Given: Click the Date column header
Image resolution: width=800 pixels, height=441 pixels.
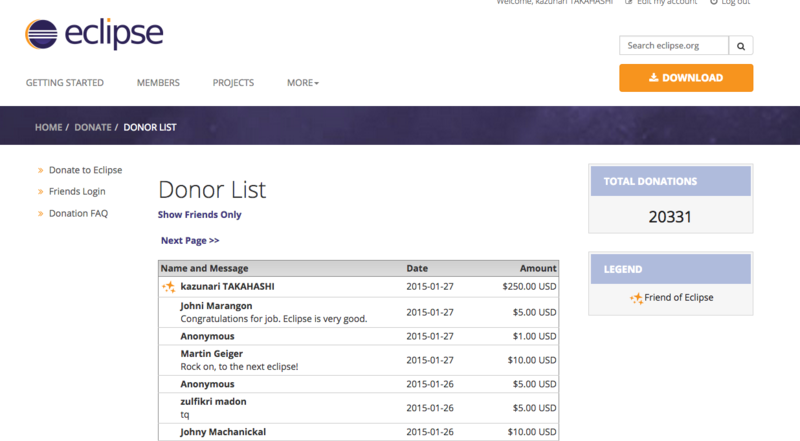Looking at the screenshot, I should click(417, 268).
